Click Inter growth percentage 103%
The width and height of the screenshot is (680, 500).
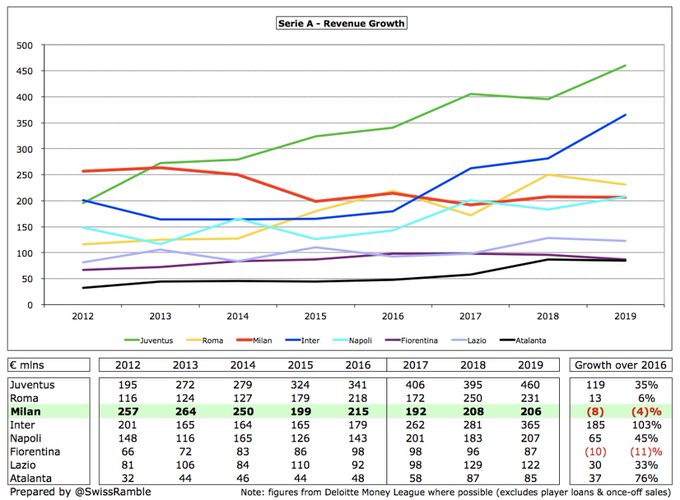pos(646,425)
